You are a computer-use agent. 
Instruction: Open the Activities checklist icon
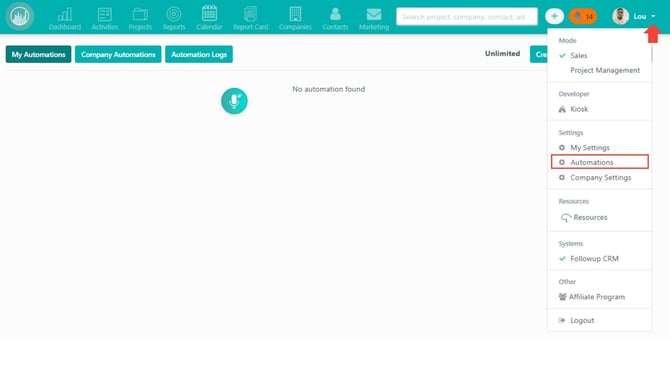105,15
